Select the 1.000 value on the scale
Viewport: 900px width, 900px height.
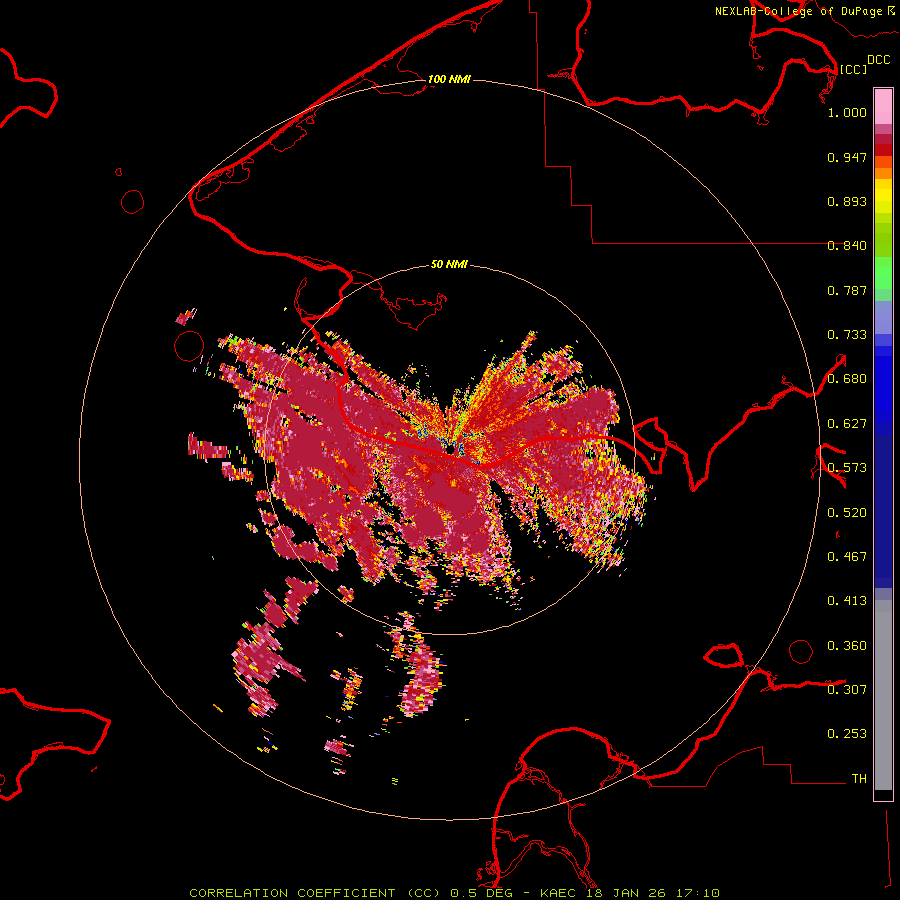pyautogui.click(x=847, y=112)
